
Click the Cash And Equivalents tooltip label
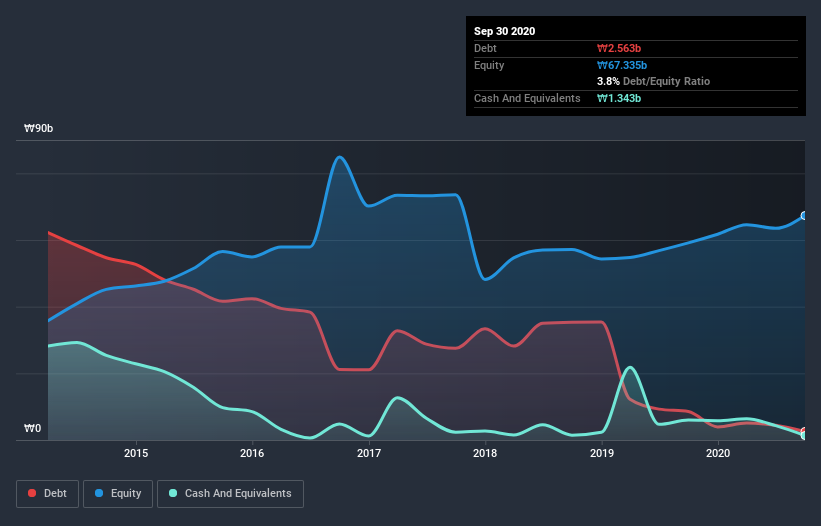[527, 98]
